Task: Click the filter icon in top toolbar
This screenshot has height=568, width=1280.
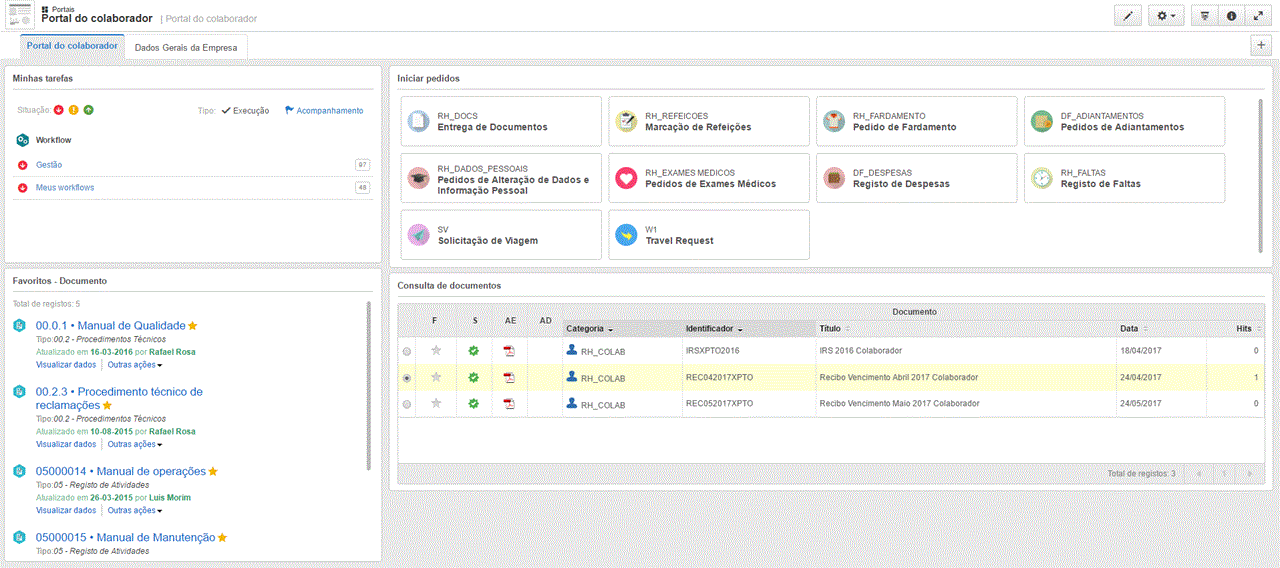Action: click(1205, 16)
